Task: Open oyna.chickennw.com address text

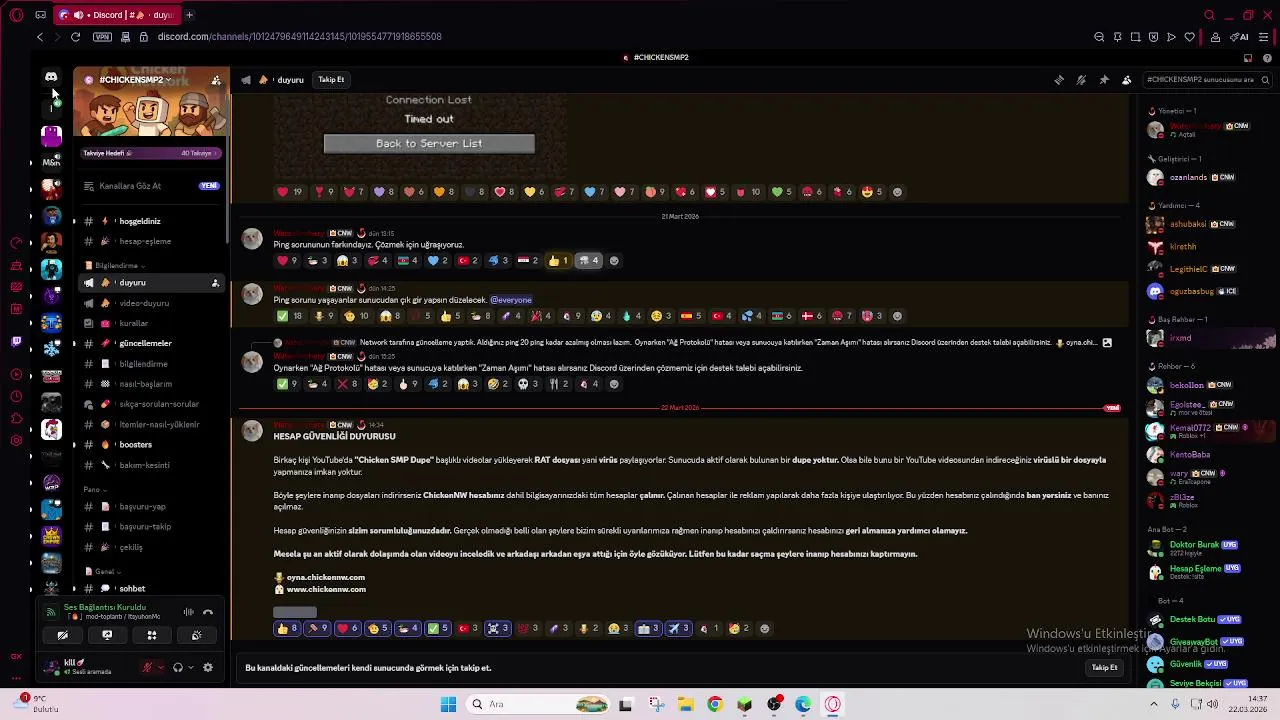Action: coord(326,577)
